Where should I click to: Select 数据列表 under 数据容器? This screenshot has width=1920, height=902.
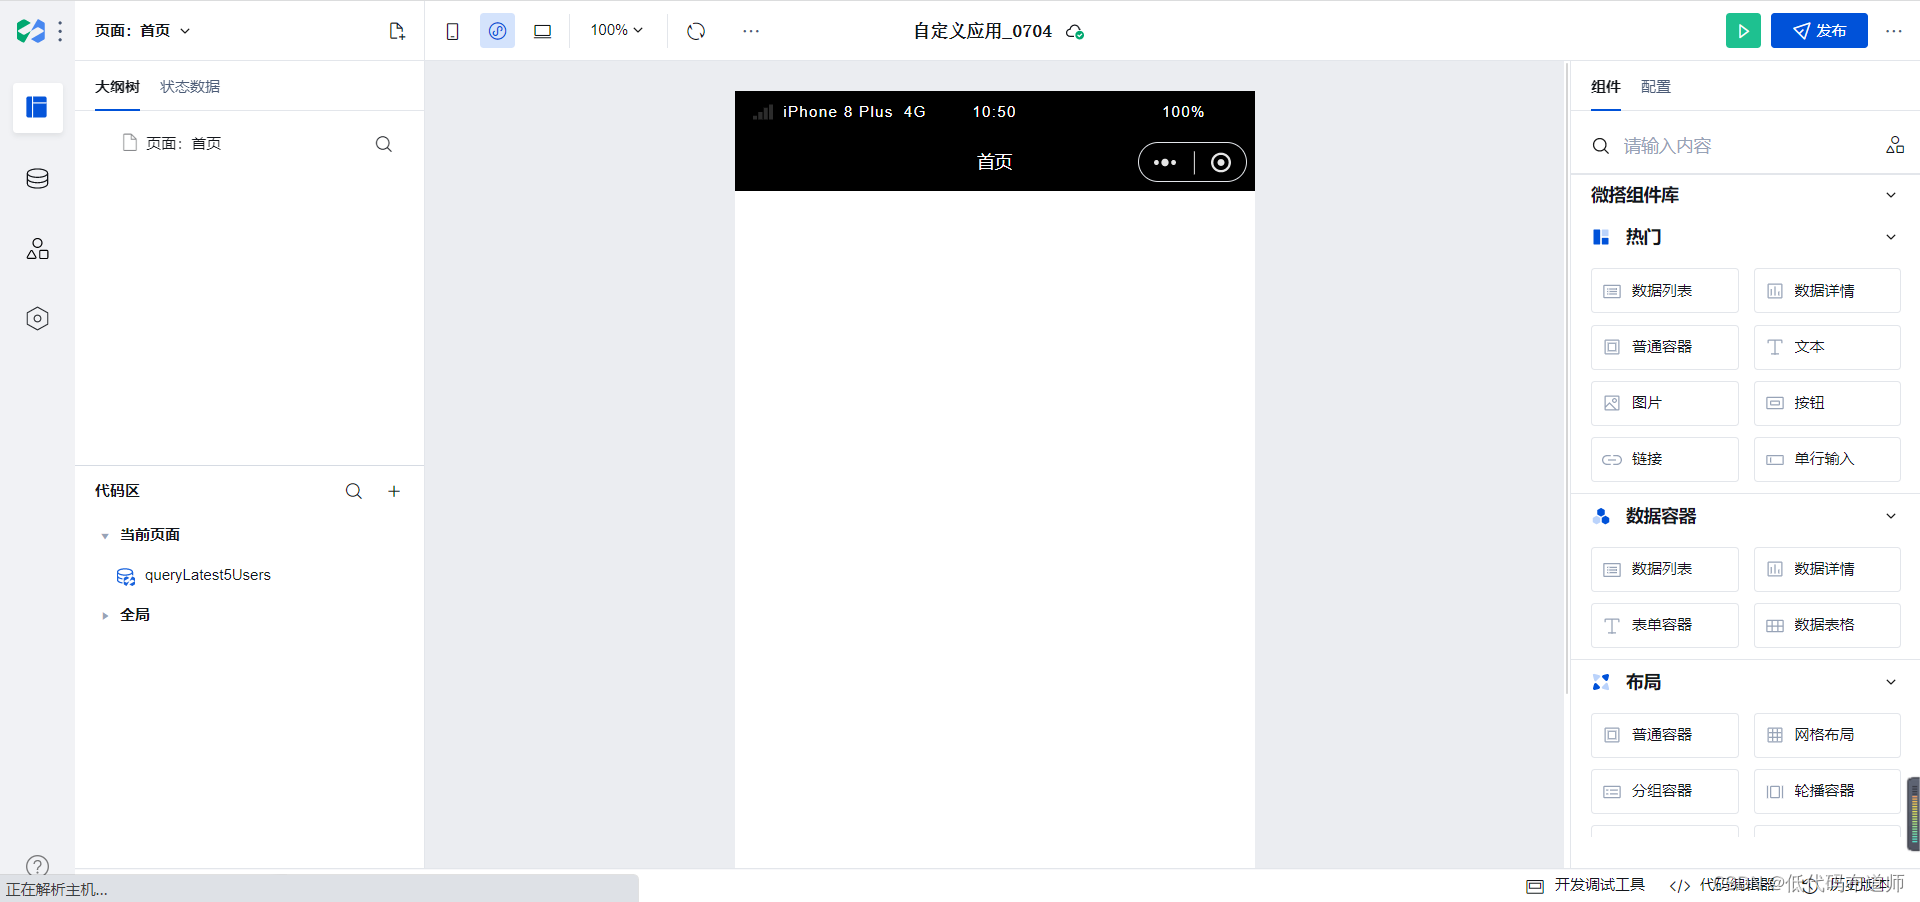pos(1665,569)
